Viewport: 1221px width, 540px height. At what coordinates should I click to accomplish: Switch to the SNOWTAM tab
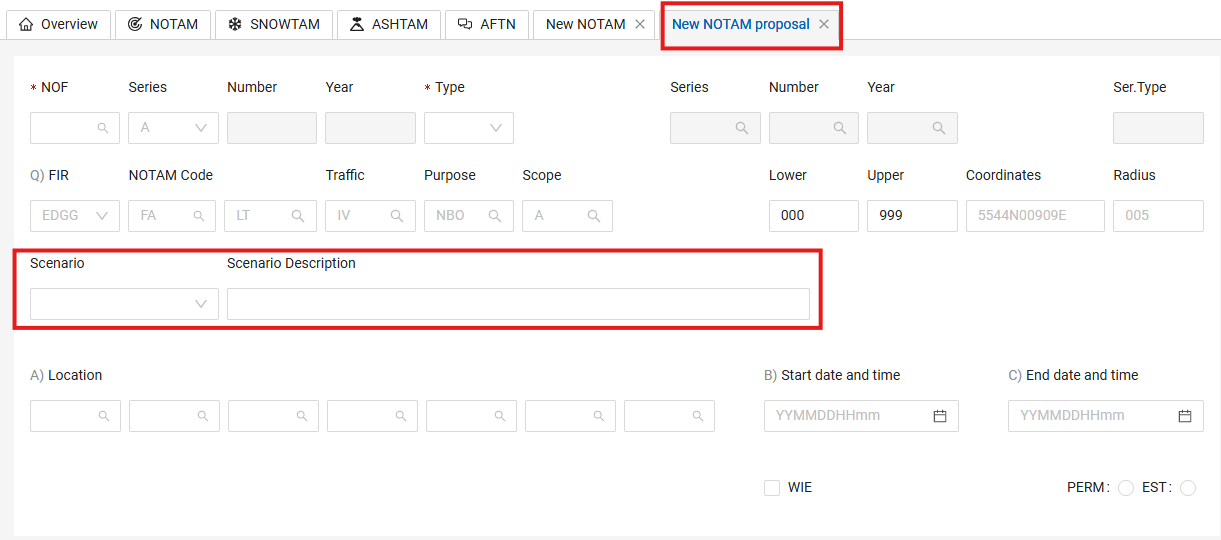(x=274, y=24)
